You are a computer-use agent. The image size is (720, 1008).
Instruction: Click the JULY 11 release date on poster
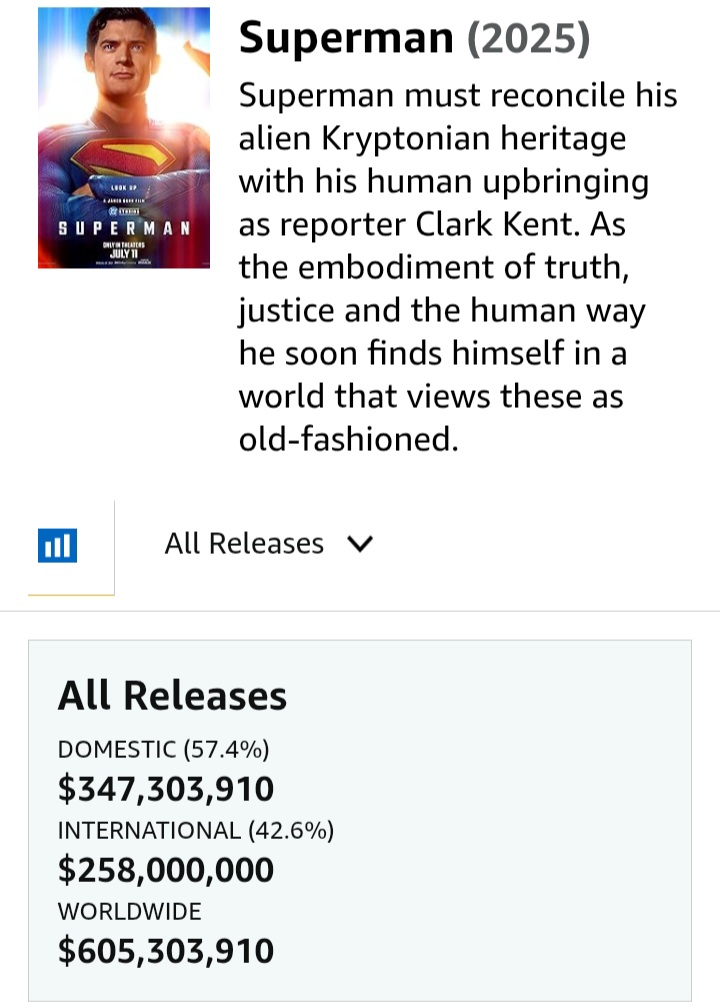coord(124,254)
